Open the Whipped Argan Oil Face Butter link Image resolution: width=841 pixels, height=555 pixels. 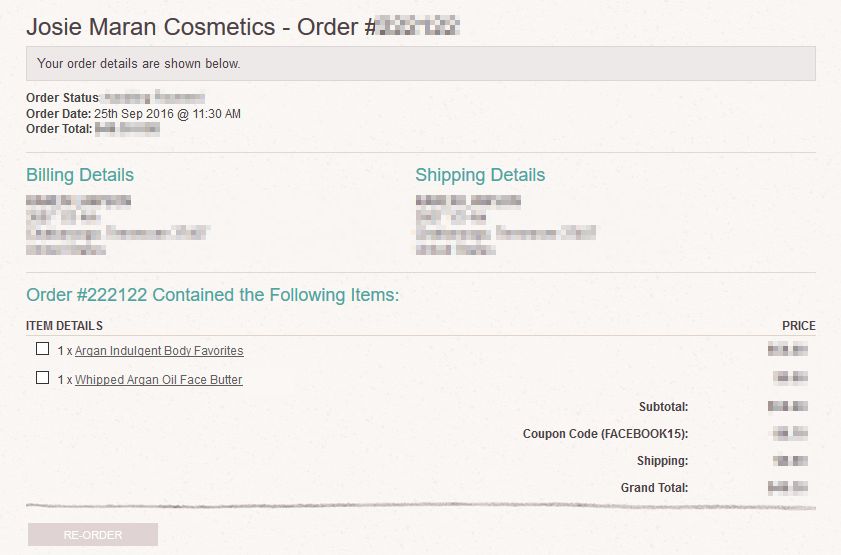[x=159, y=380]
